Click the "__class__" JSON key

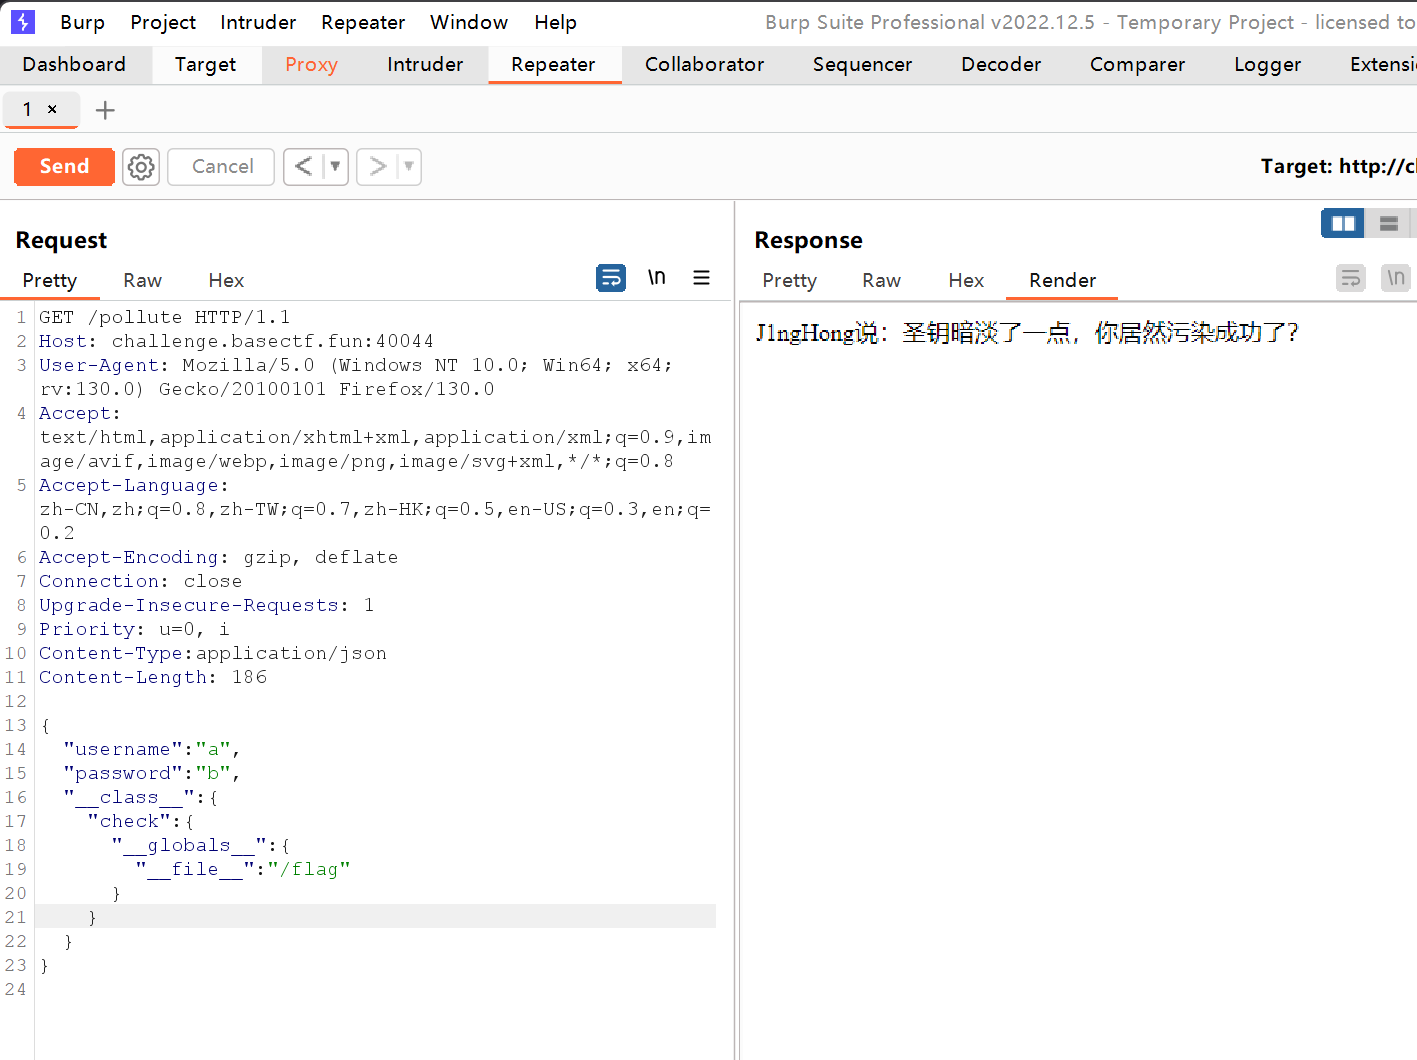pos(129,797)
